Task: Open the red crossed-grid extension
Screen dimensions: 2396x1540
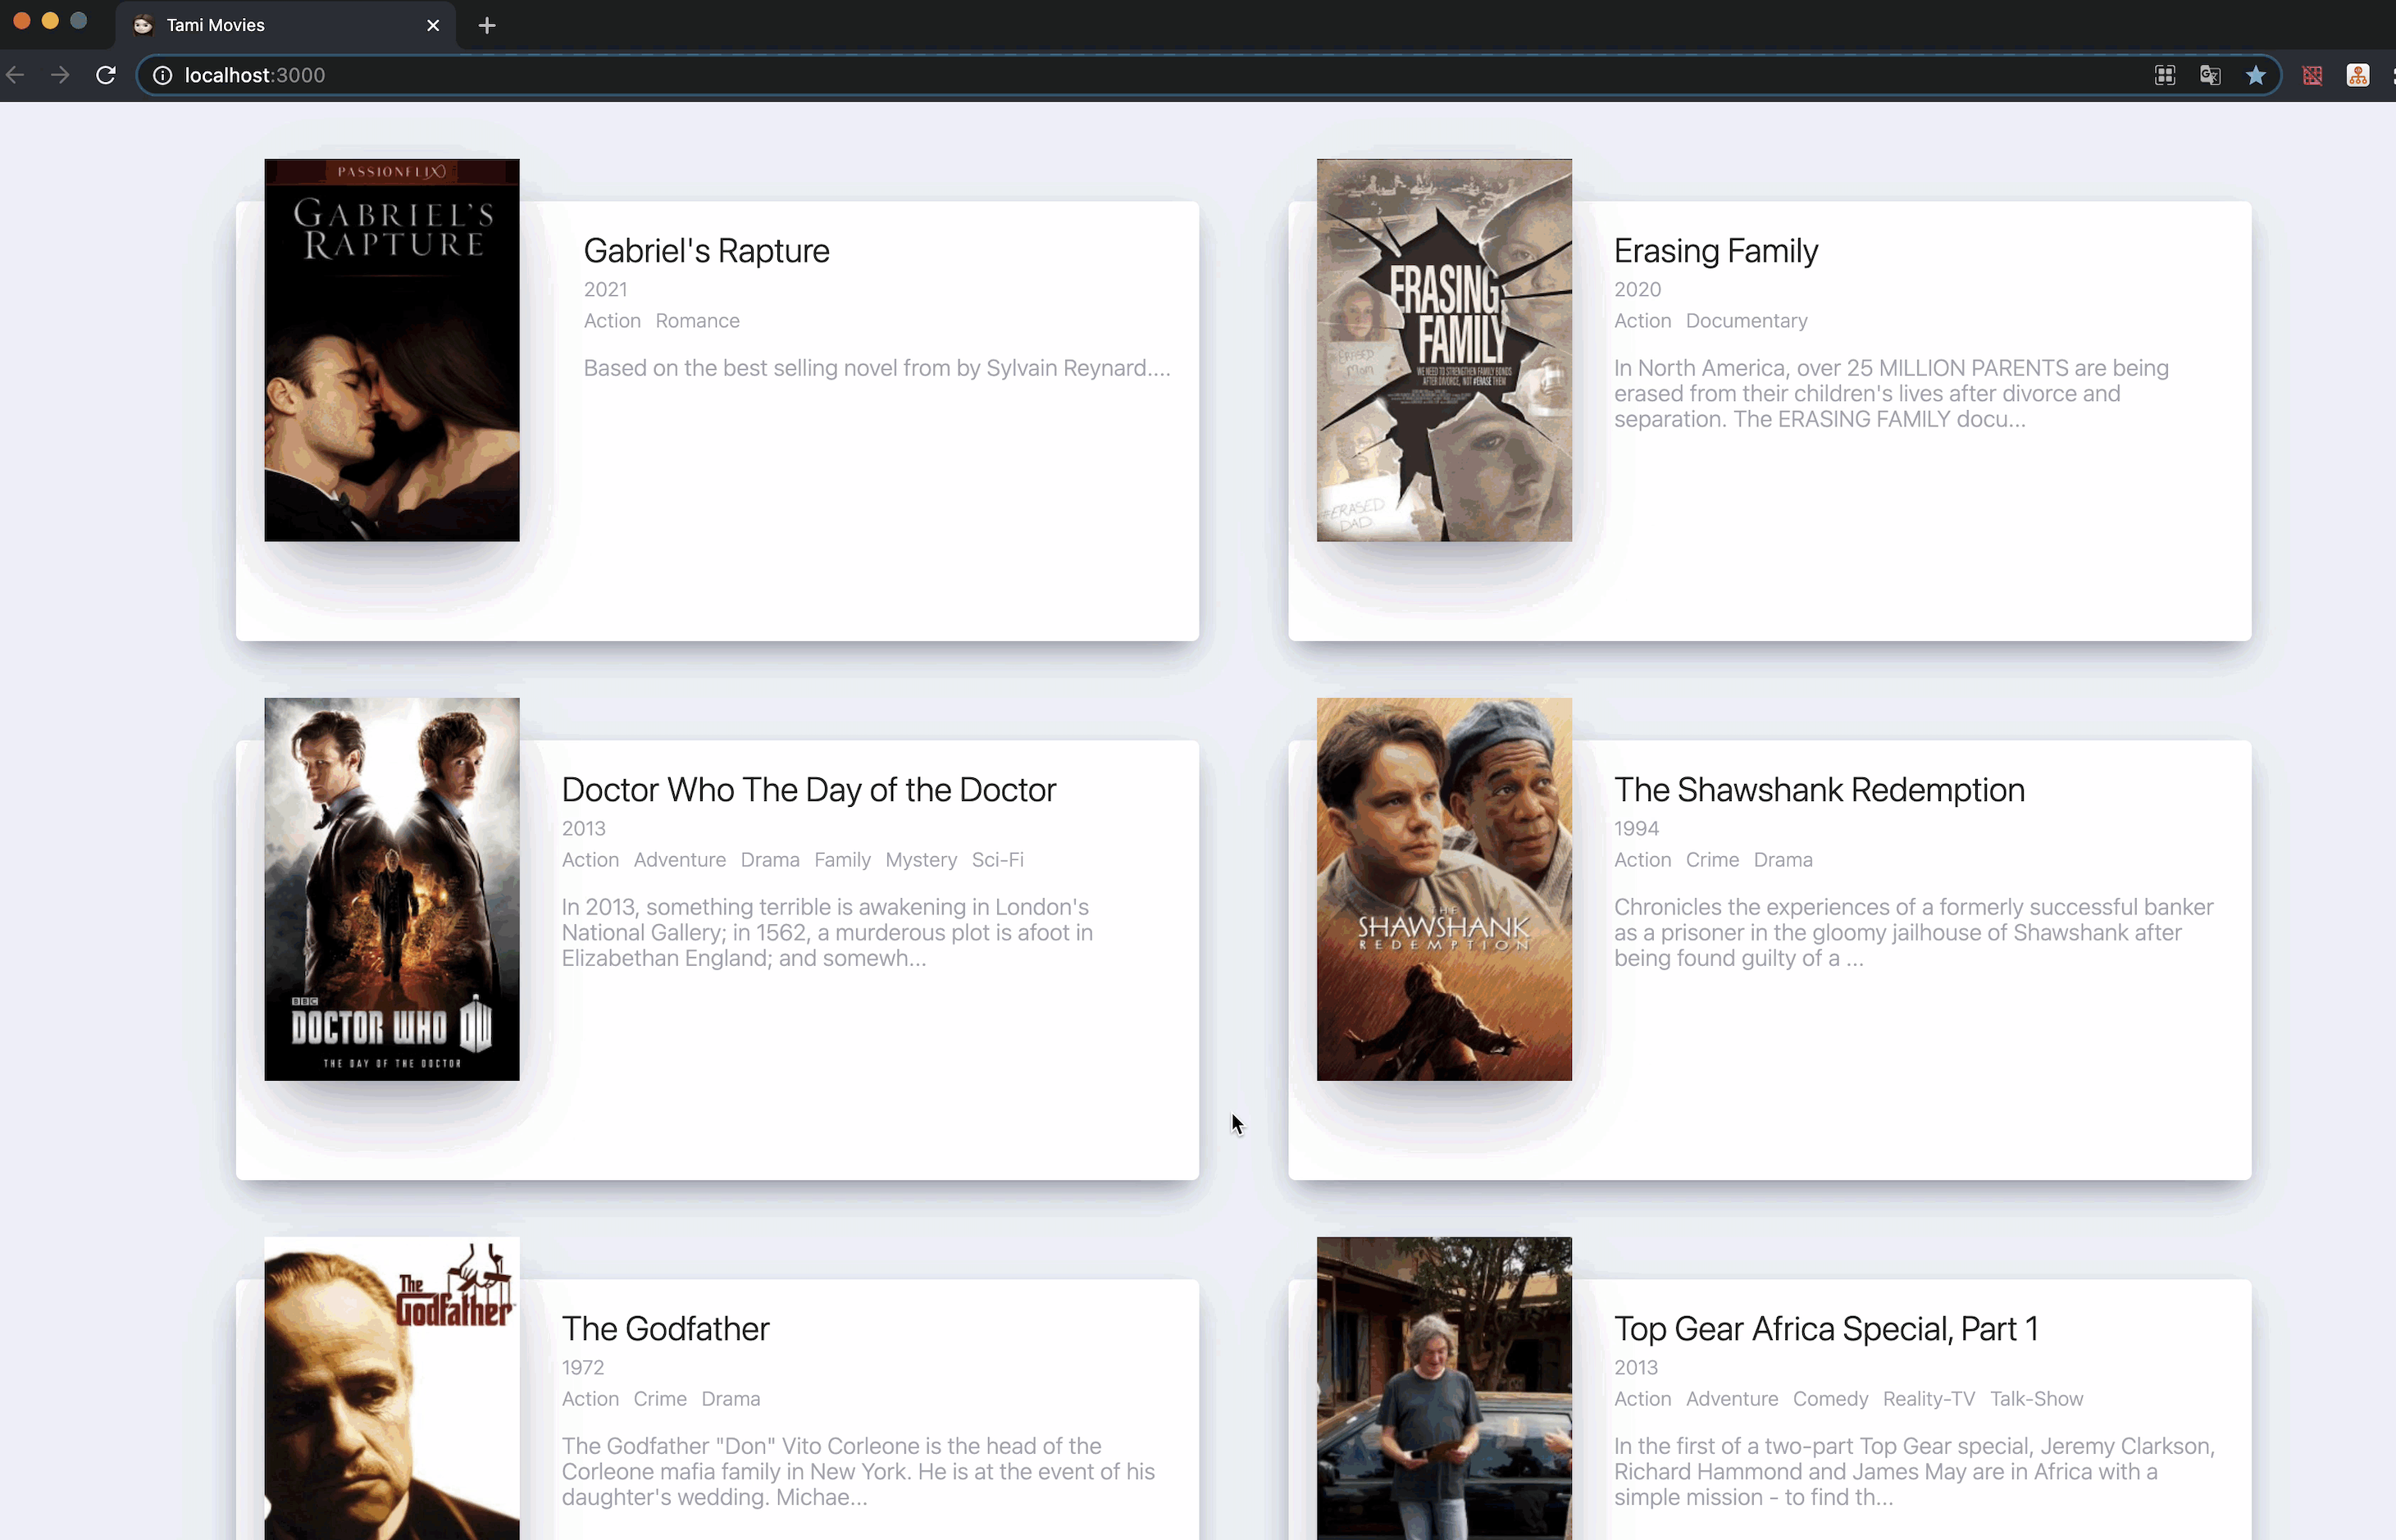Action: (2312, 75)
